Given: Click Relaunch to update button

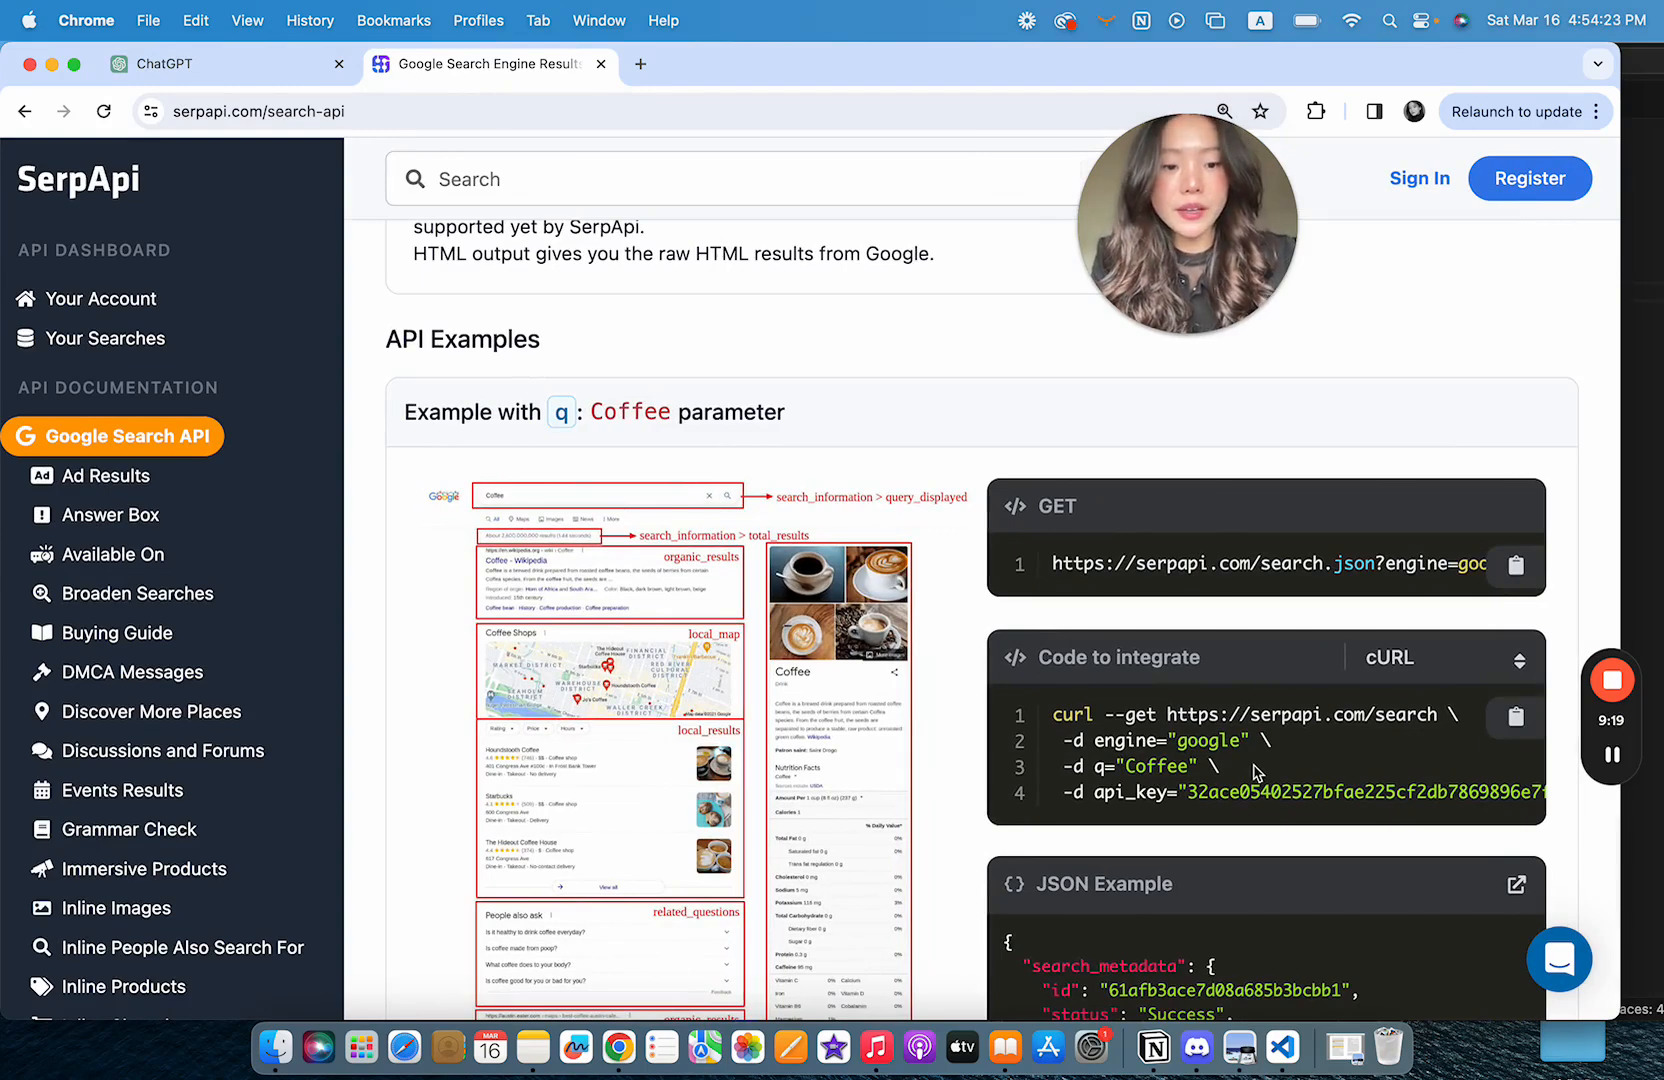Looking at the screenshot, I should pyautogui.click(x=1516, y=111).
